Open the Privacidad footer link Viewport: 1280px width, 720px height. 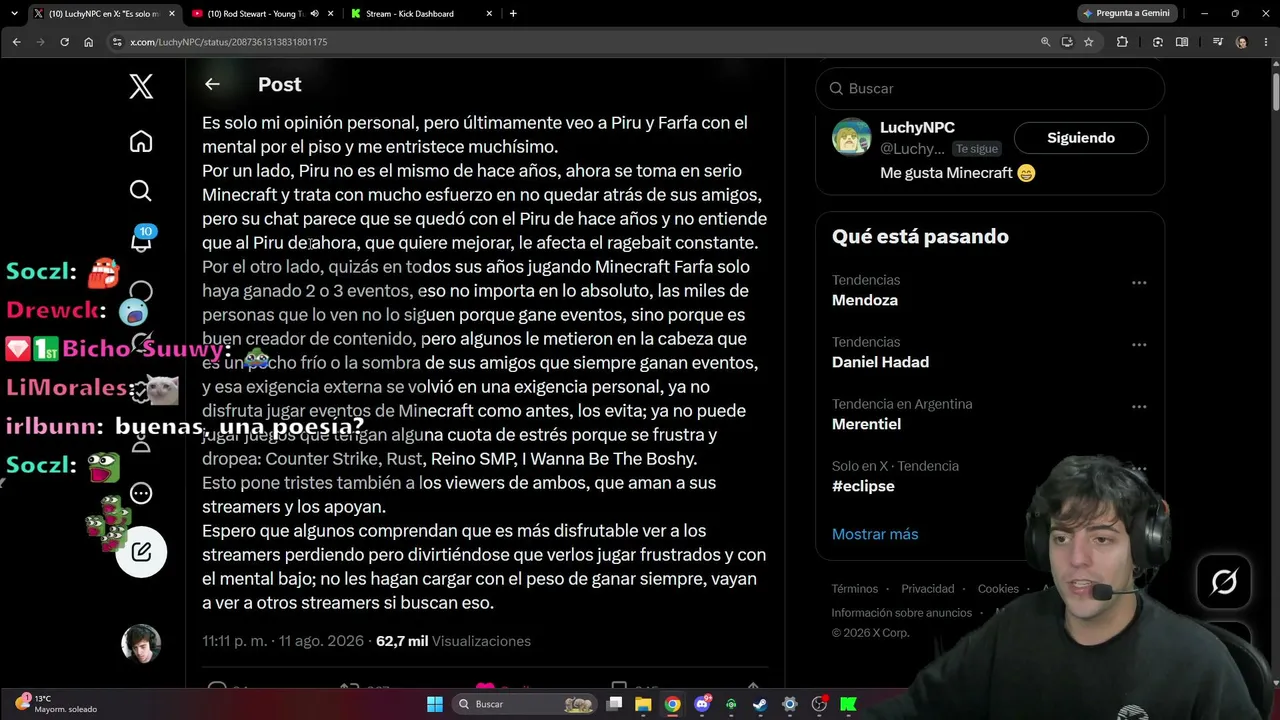pos(928,589)
